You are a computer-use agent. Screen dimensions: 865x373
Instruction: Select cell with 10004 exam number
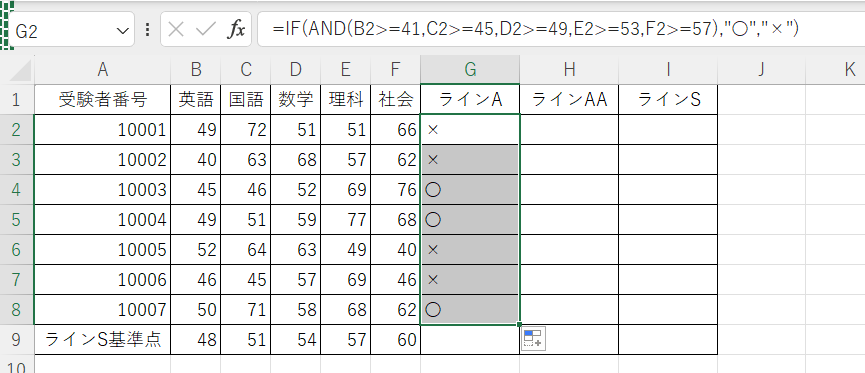102,220
